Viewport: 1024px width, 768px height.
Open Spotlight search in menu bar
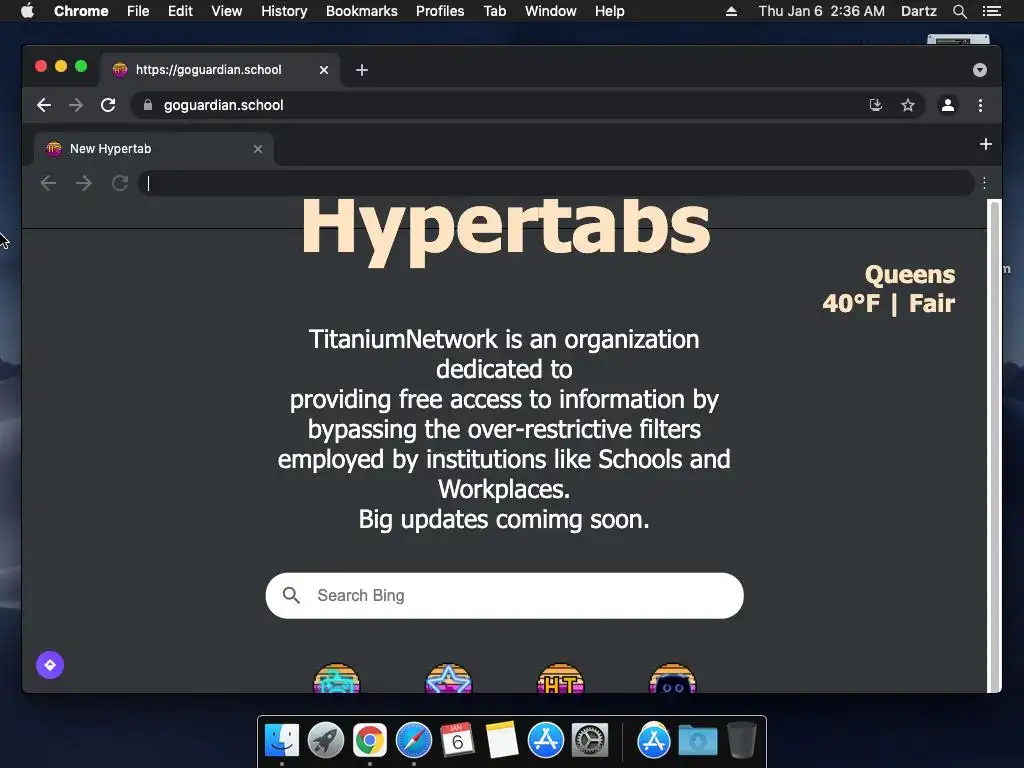coord(959,11)
